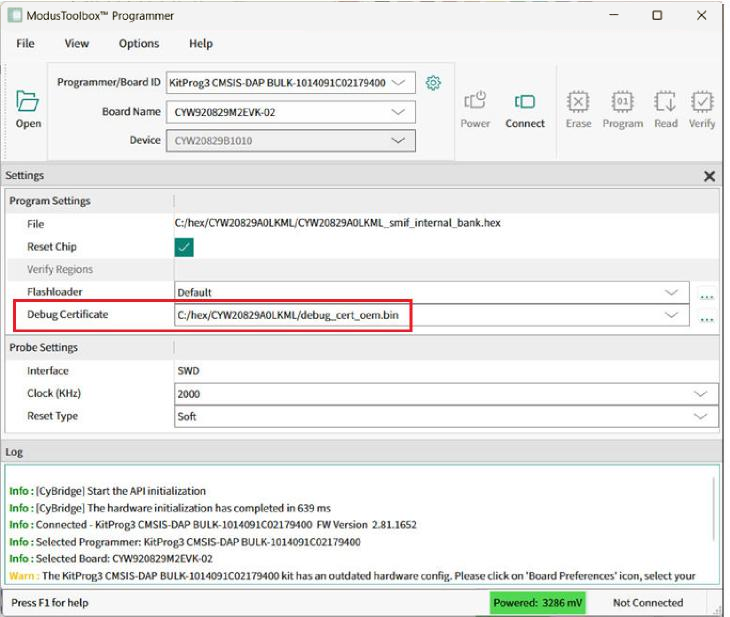The height and width of the screenshot is (617, 730).
Task: Open the Options menu
Action: (x=139, y=43)
